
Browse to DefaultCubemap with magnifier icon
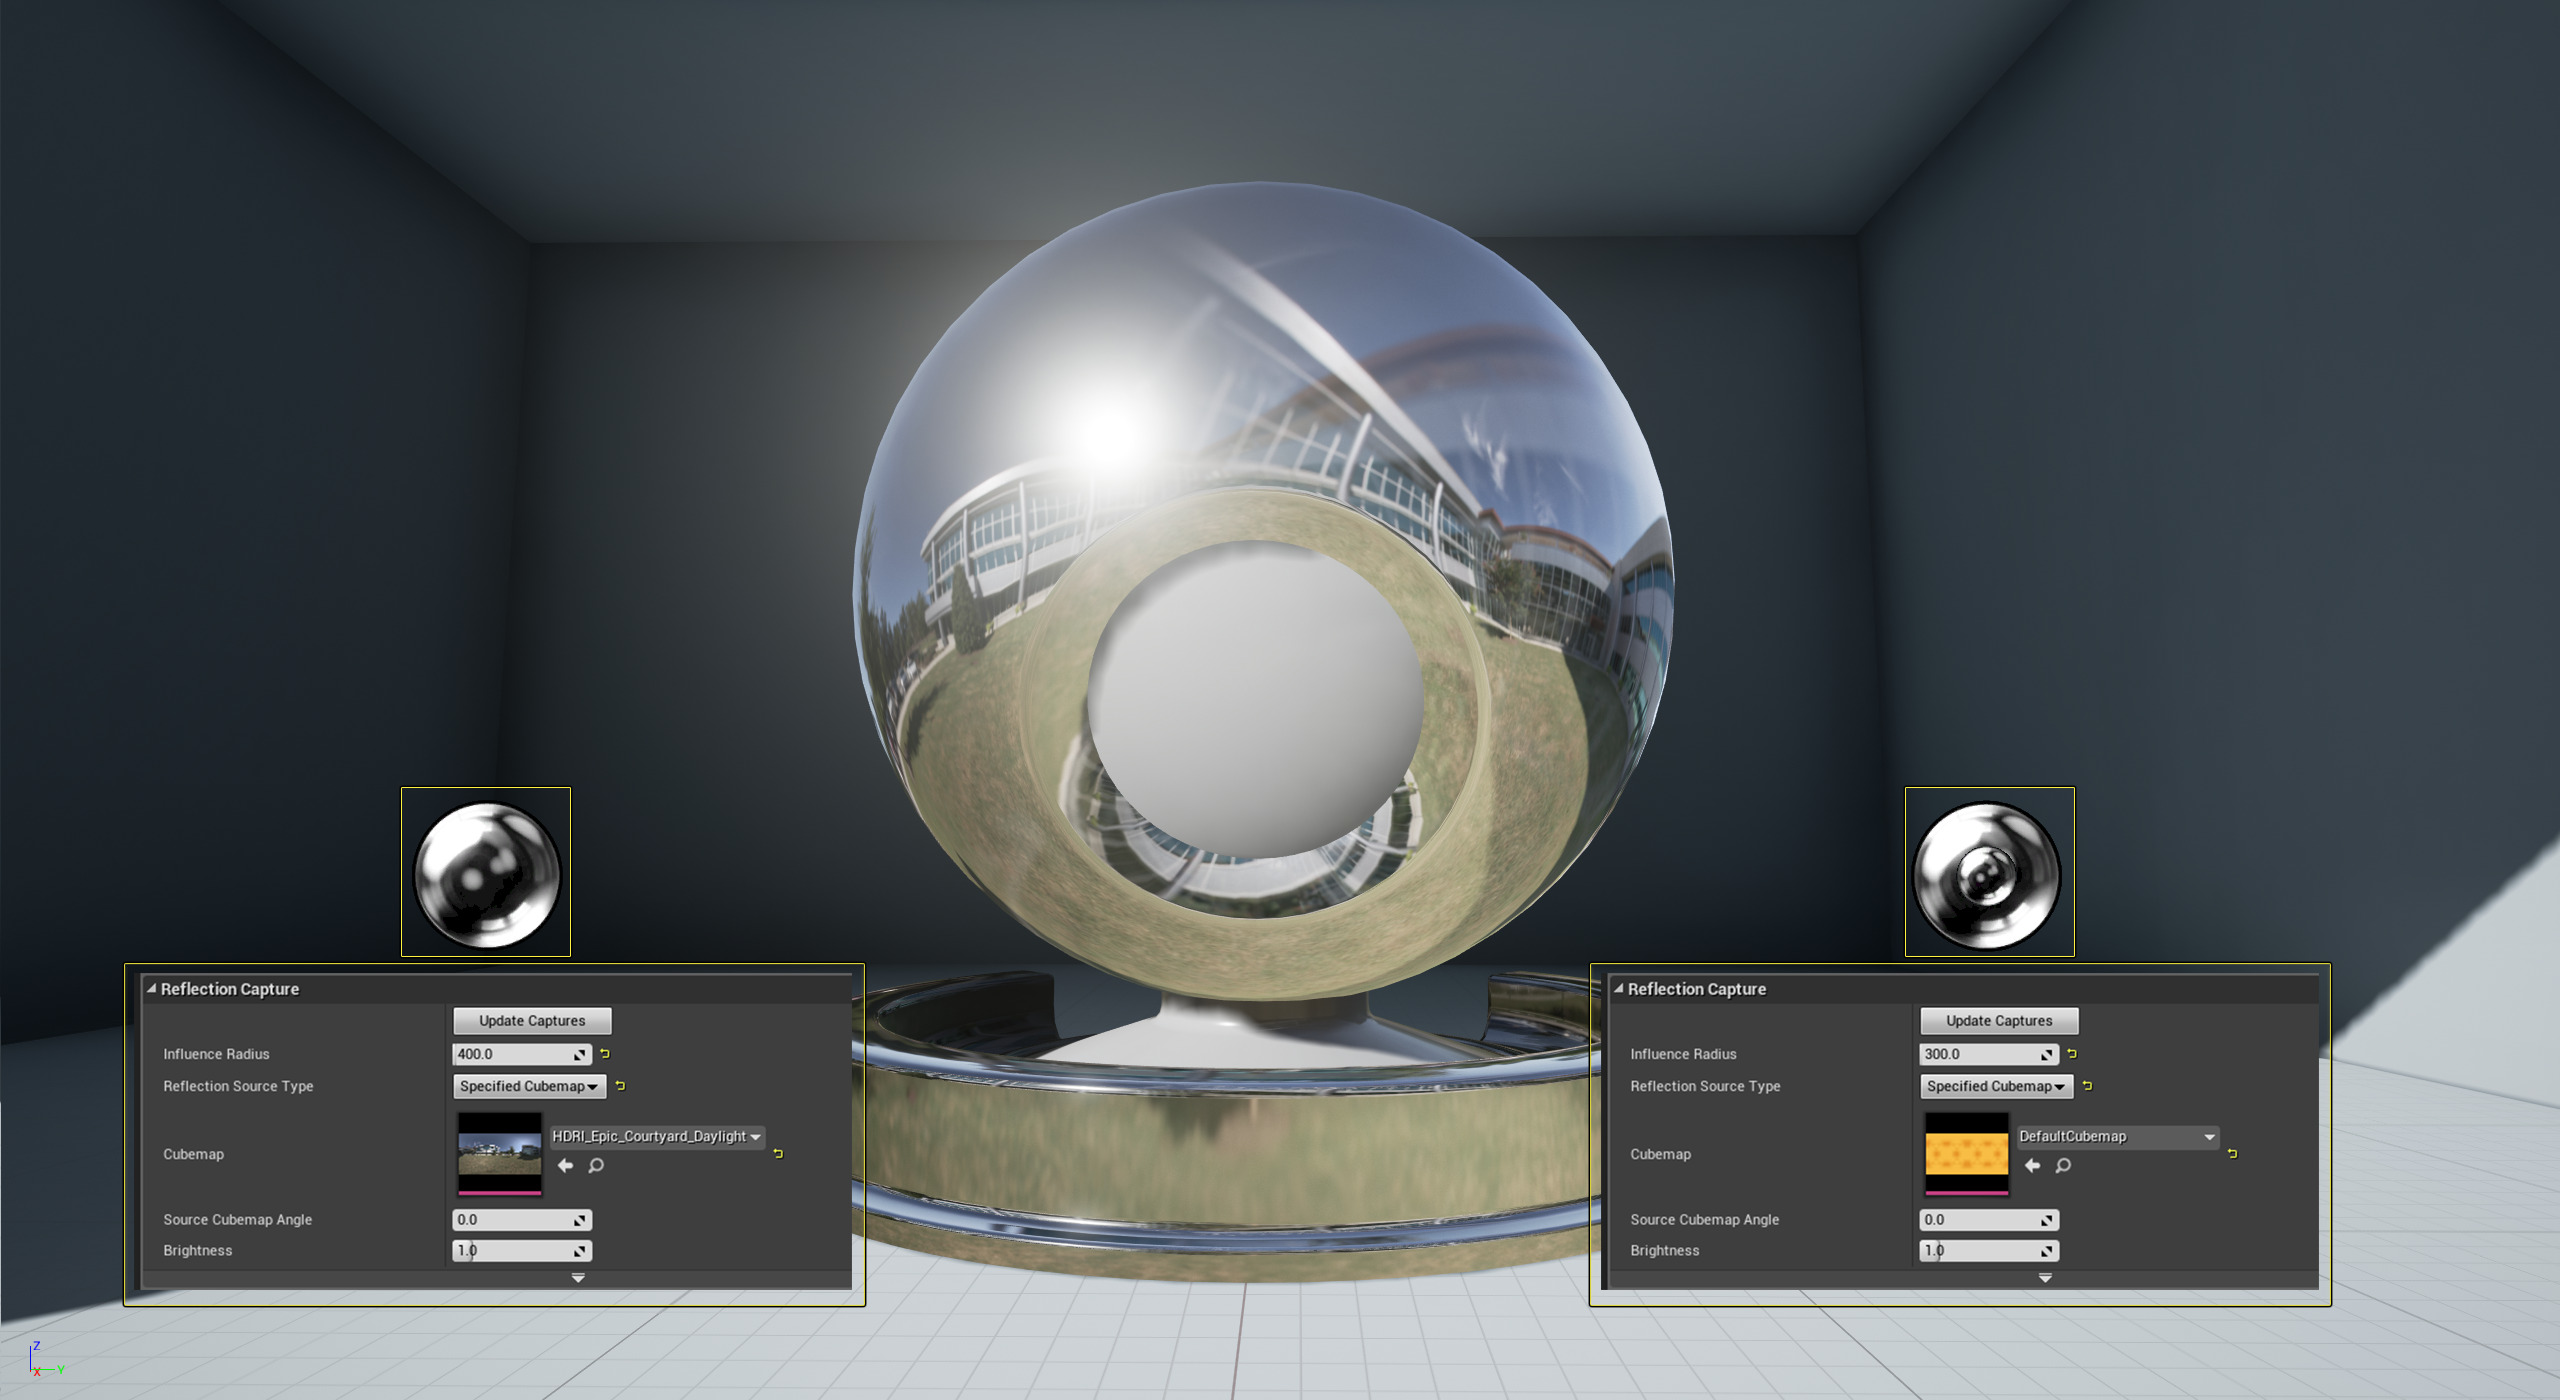coord(2063,1165)
